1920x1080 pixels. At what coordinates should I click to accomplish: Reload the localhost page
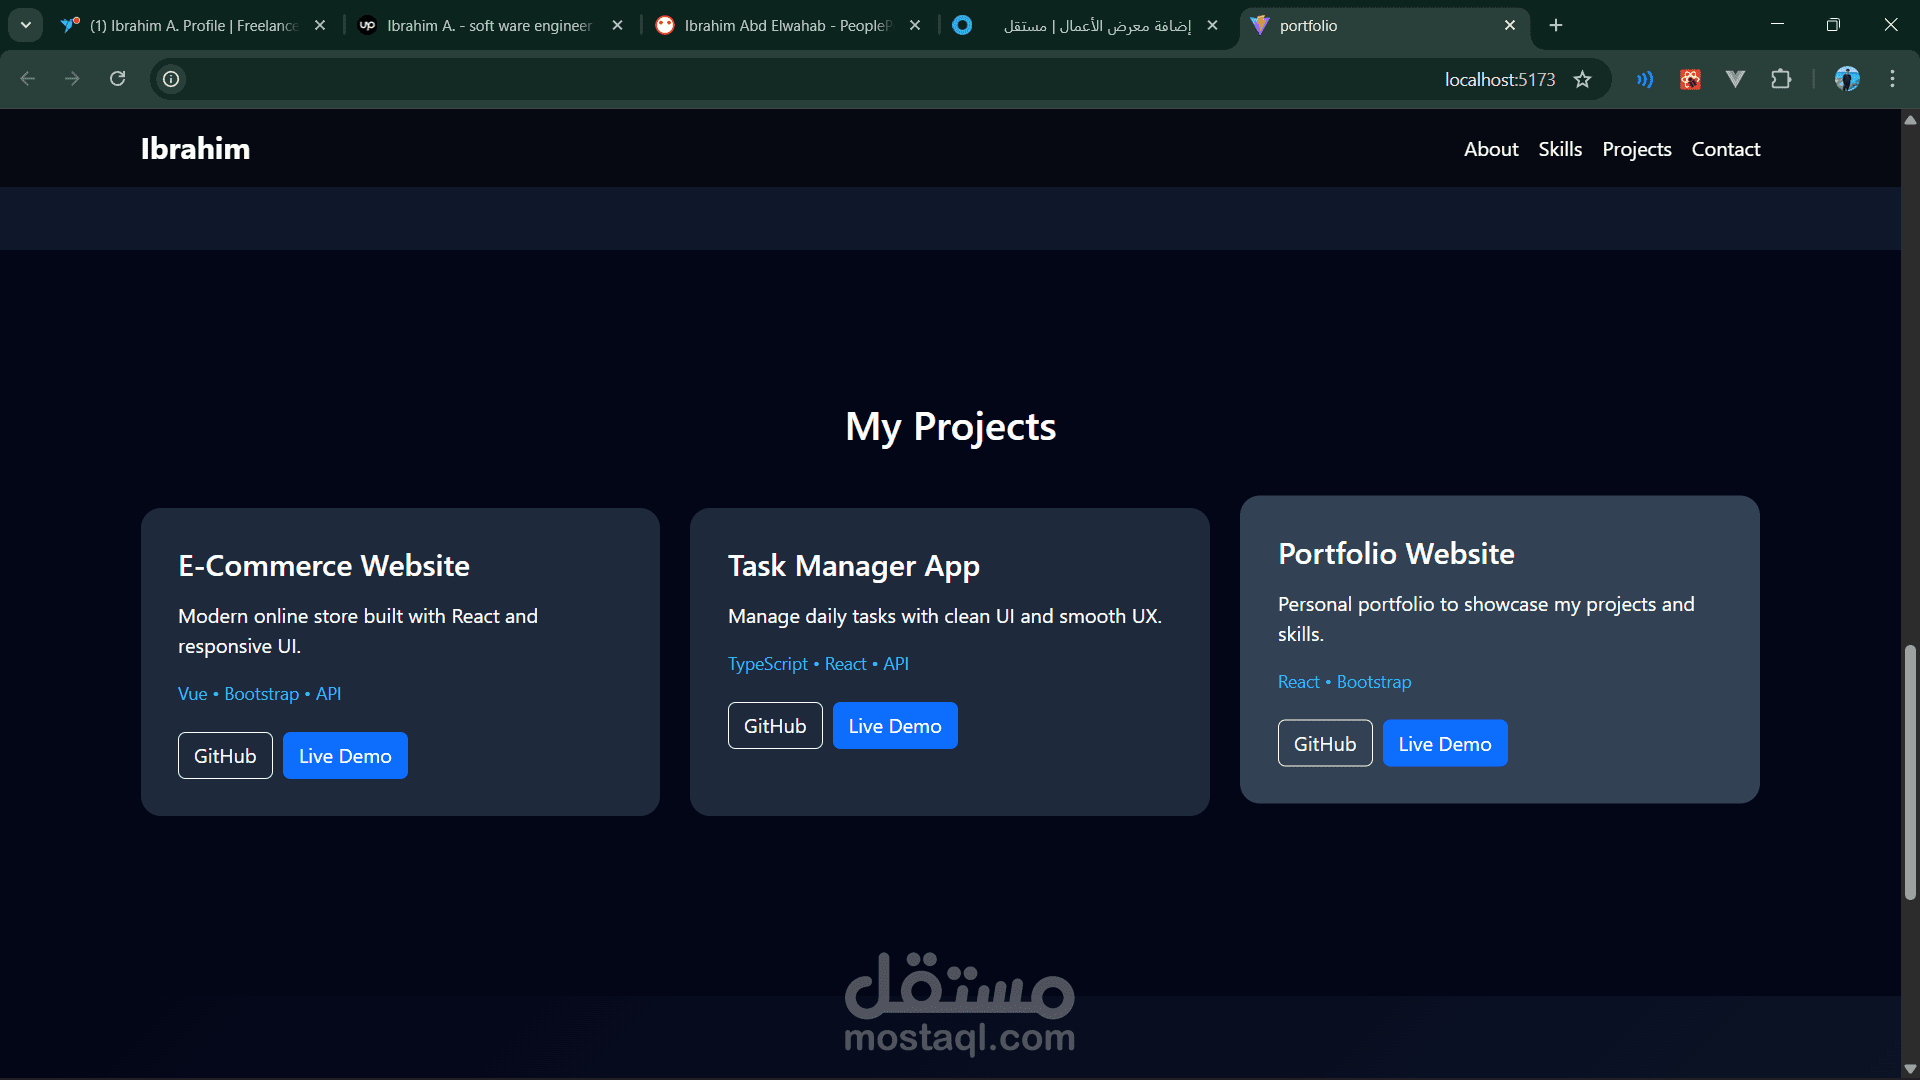[x=117, y=79]
